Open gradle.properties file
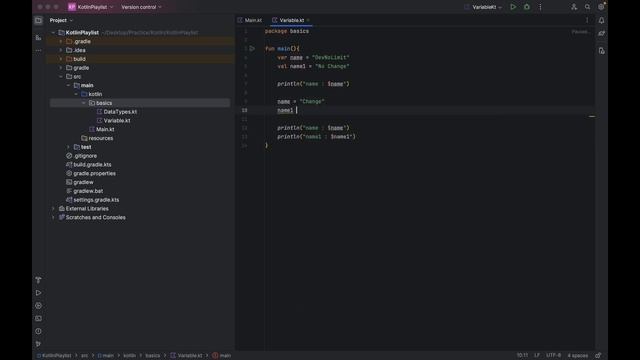 tap(91, 173)
